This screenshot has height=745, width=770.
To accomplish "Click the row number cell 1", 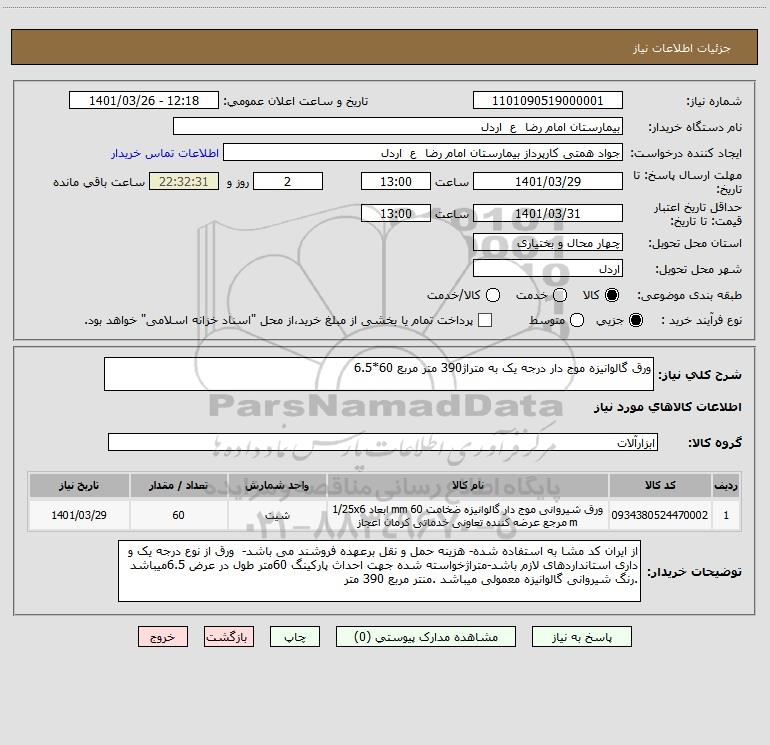I will (x=726, y=515).
